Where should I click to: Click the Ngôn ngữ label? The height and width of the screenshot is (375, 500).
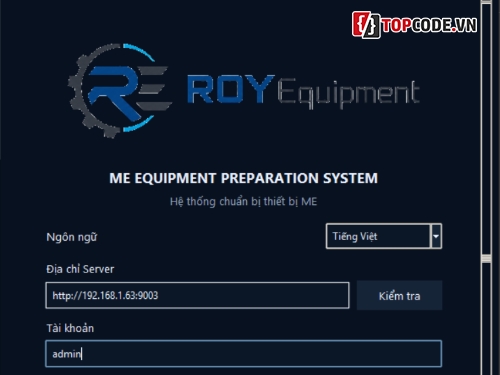[x=72, y=237]
